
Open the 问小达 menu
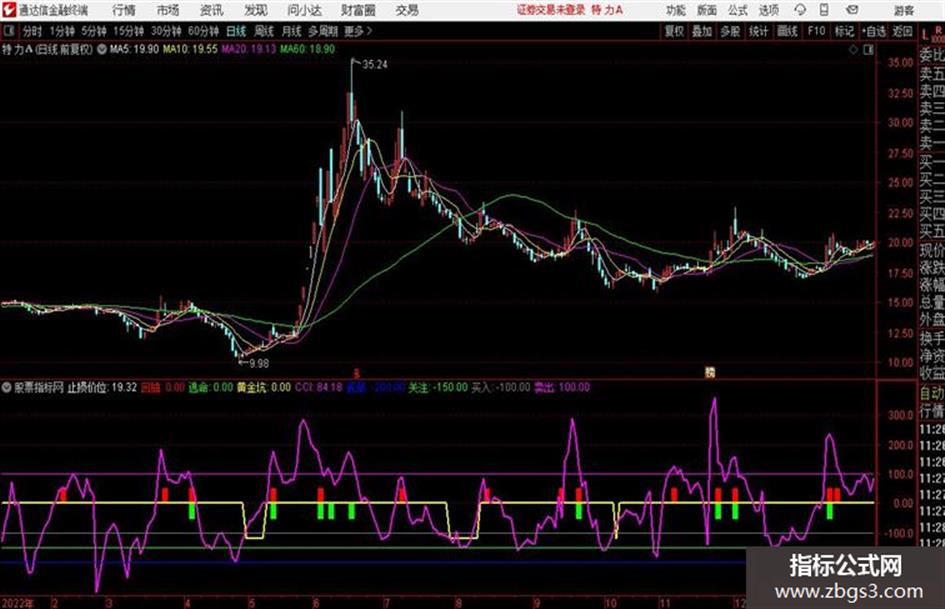click(304, 10)
